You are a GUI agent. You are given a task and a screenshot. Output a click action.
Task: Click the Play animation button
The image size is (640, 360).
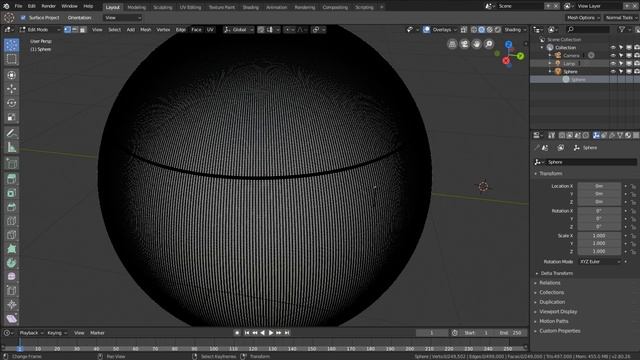click(271, 333)
